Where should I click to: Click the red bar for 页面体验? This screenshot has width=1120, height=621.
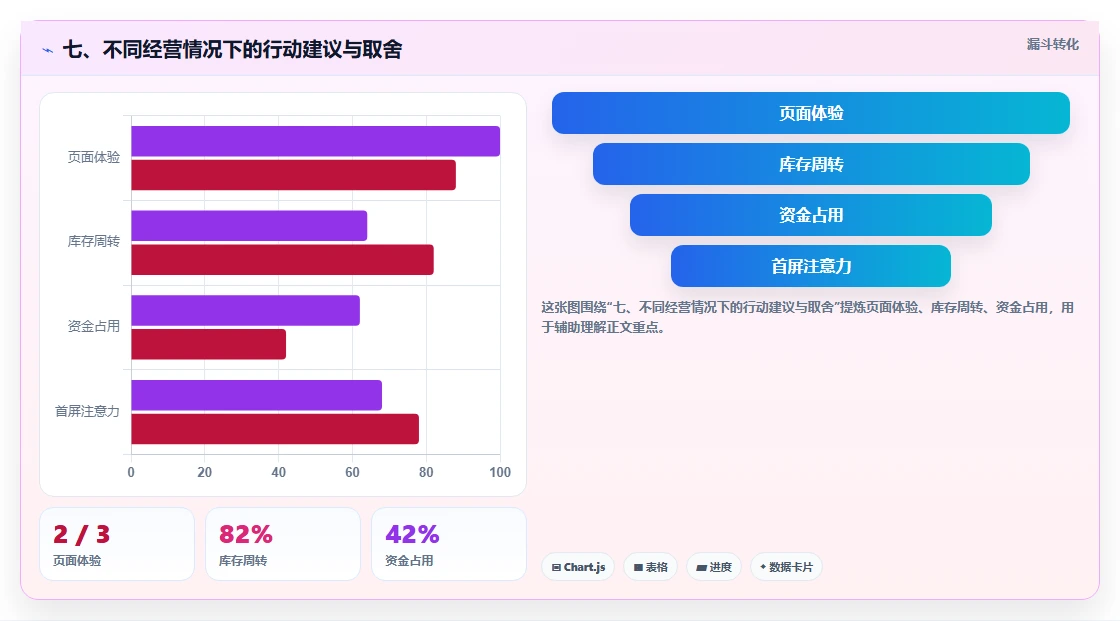point(294,175)
